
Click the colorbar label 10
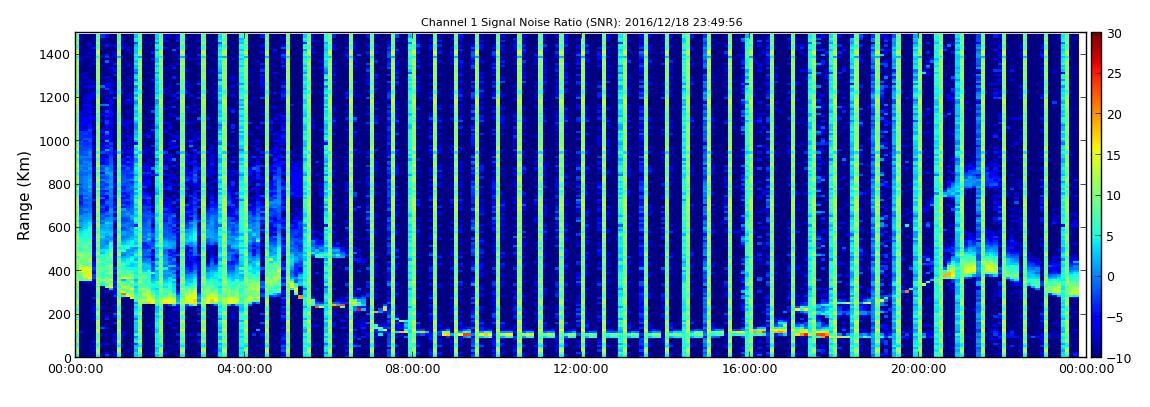click(1114, 195)
